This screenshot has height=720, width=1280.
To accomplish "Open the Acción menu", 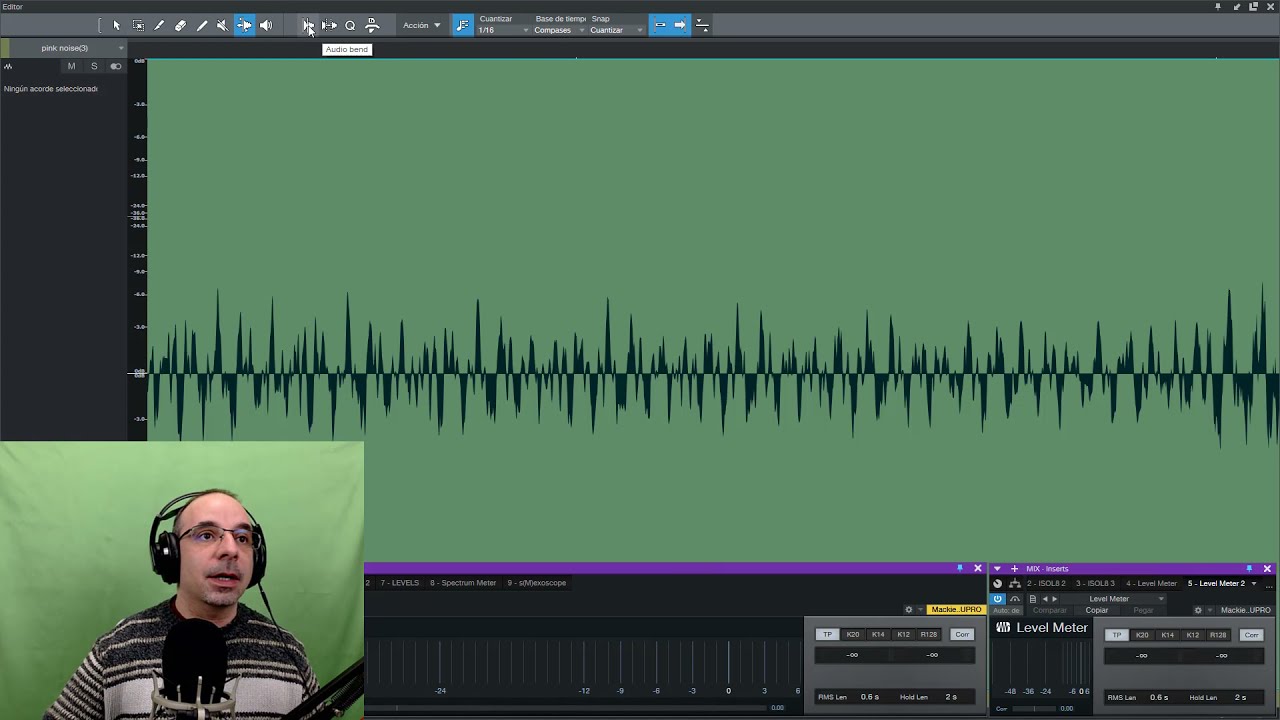I will (x=421, y=25).
